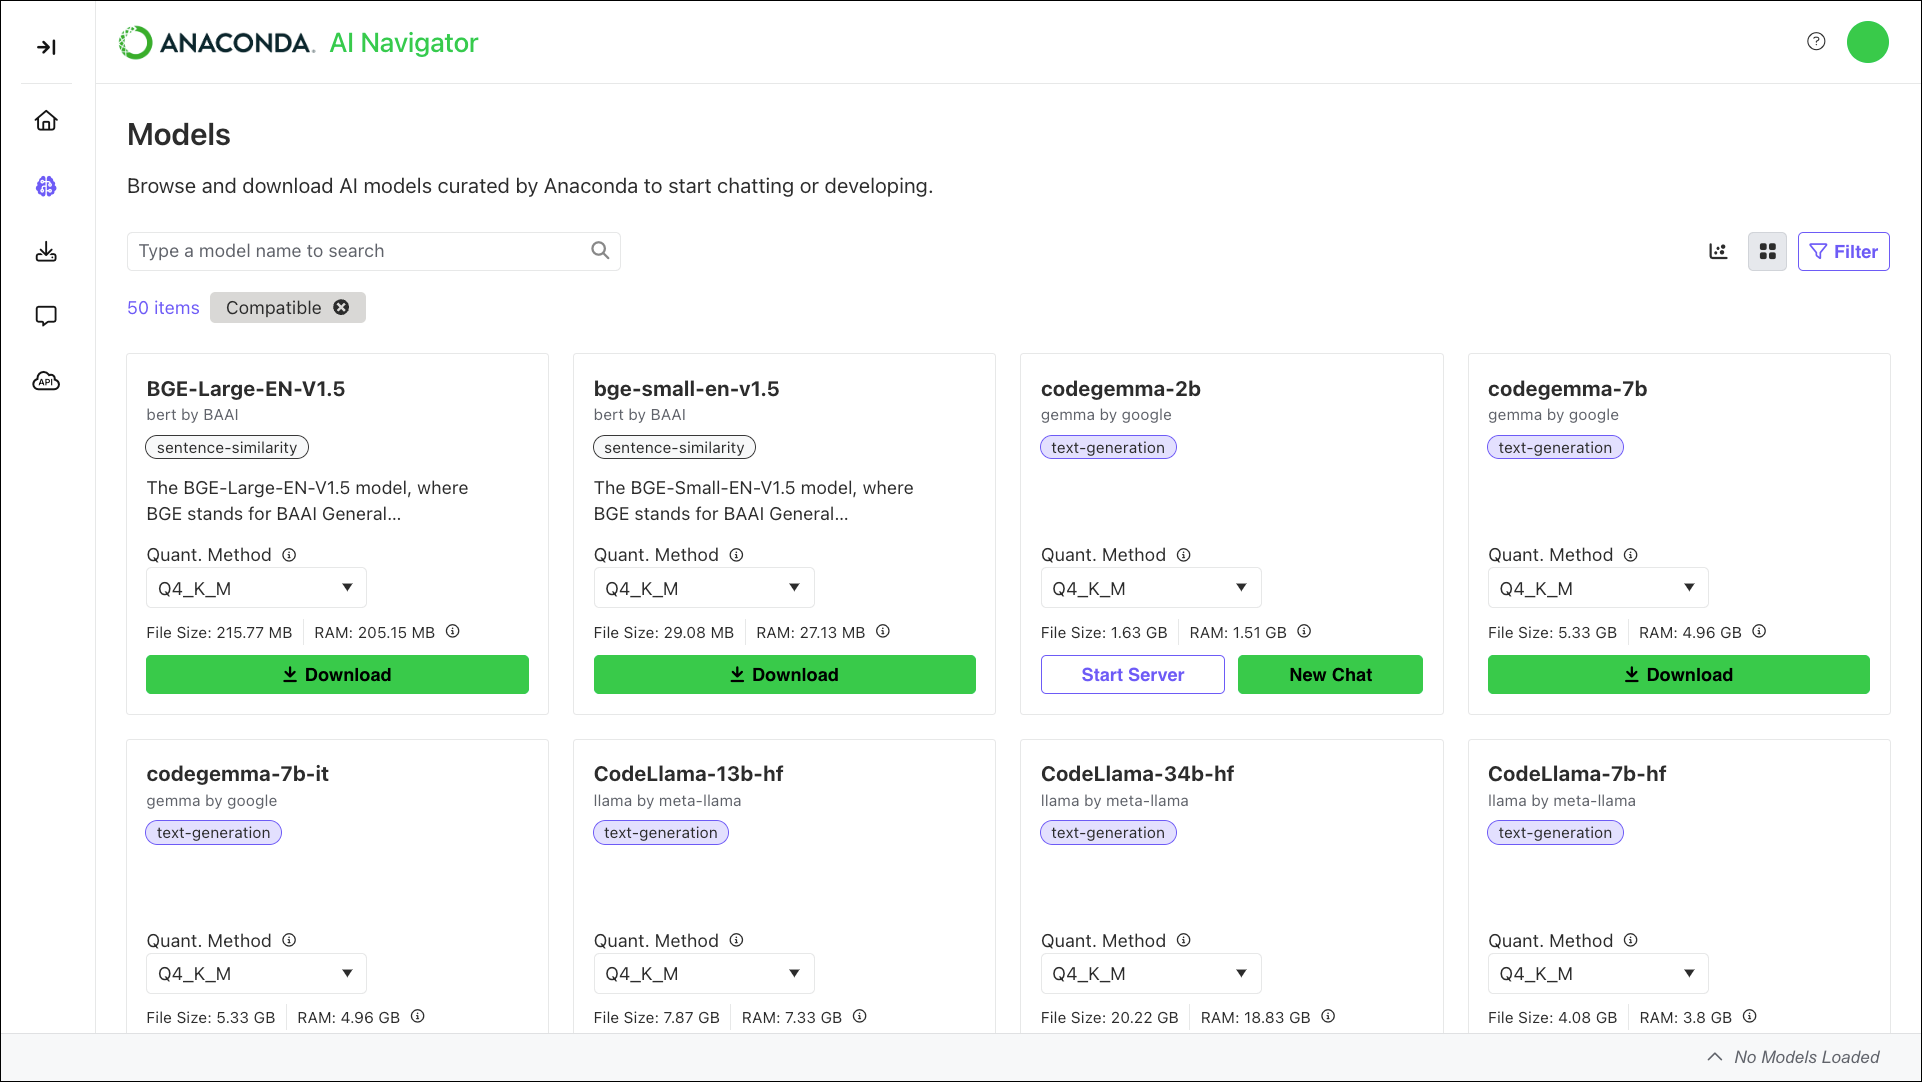Screen dimensions: 1922x1082
Task: Open quant dropdown for CodeLlama-13b-hf
Action: tap(704, 973)
